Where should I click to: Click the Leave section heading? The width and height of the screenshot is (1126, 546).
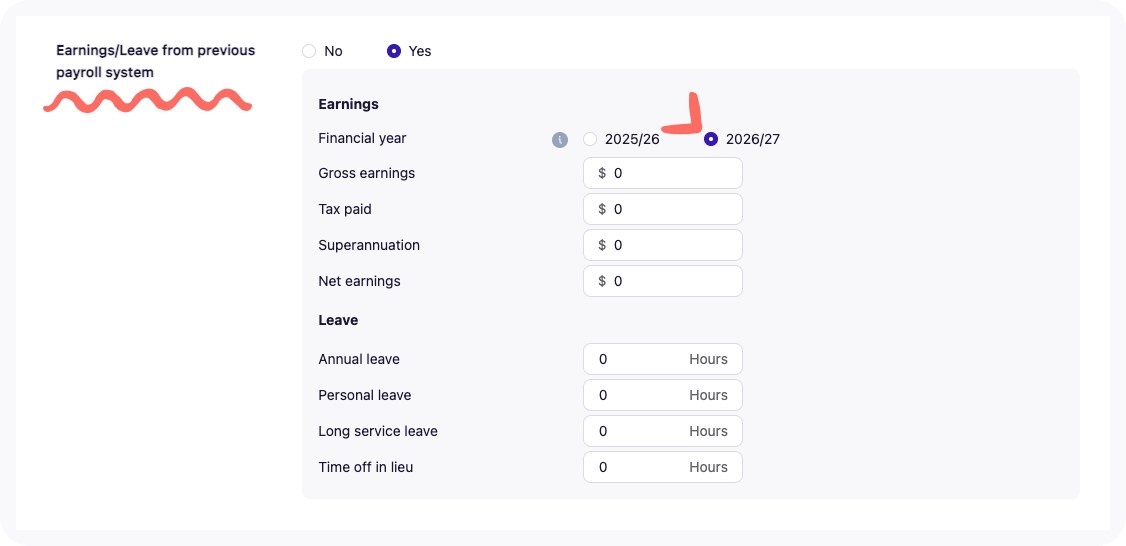click(x=338, y=320)
